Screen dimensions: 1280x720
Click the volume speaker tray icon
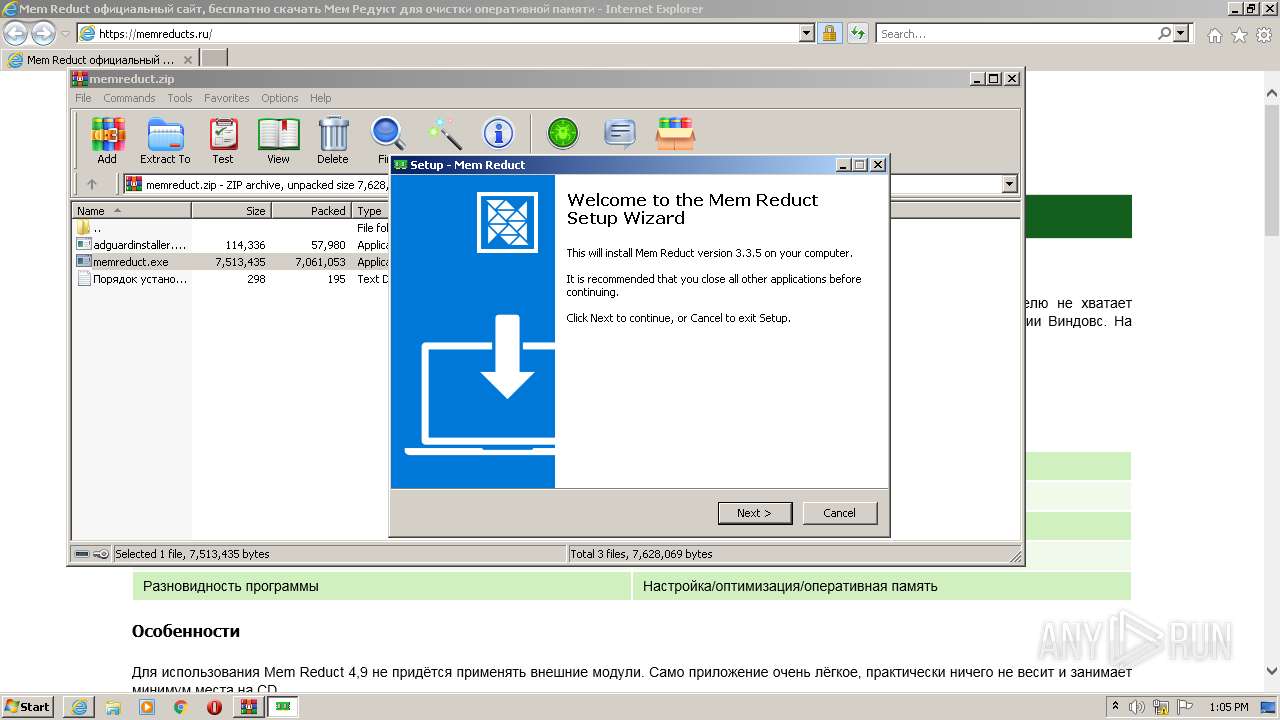[x=1136, y=707]
